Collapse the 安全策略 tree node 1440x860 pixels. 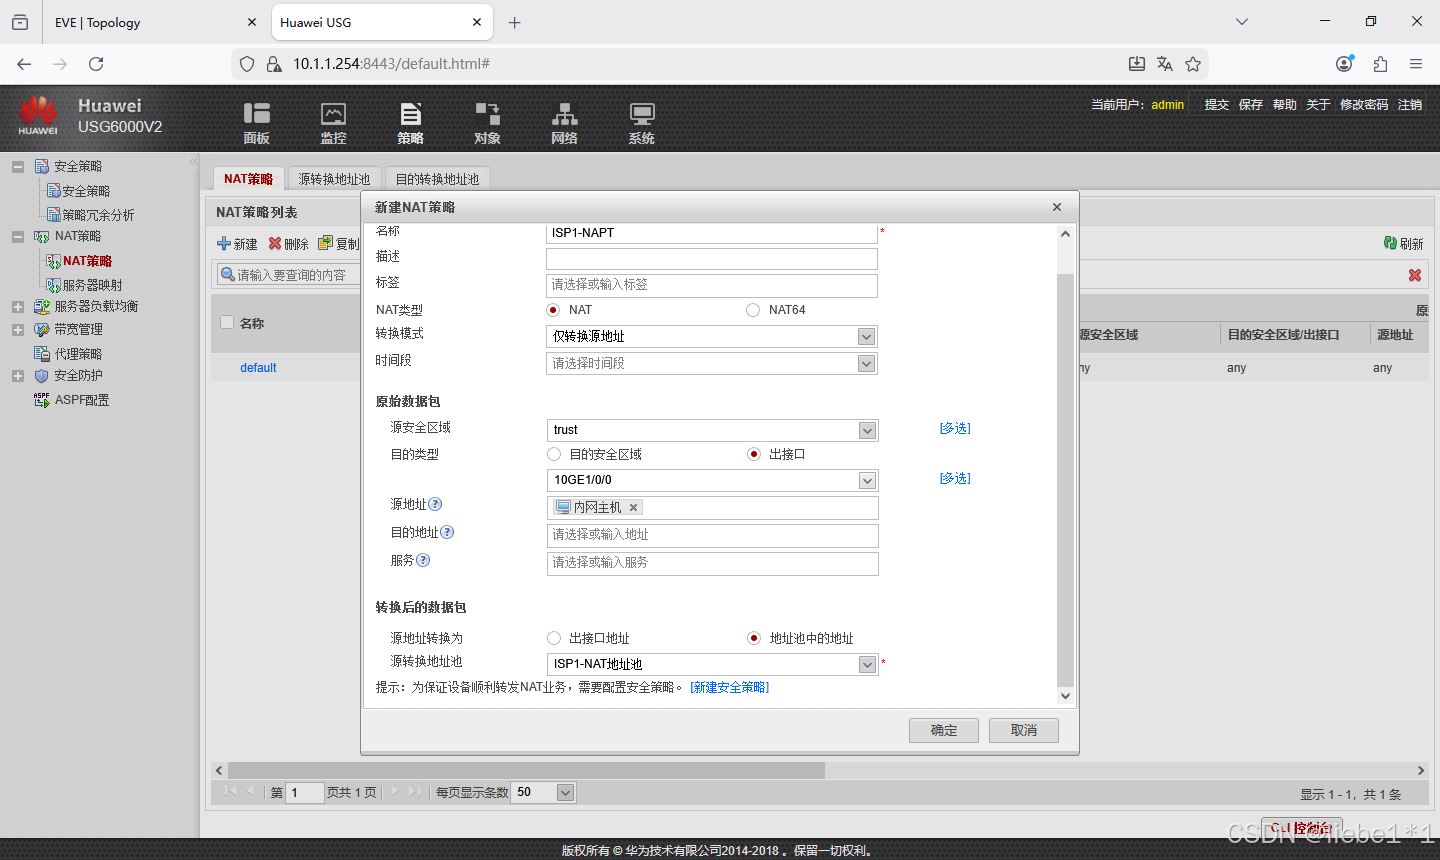tap(18, 167)
